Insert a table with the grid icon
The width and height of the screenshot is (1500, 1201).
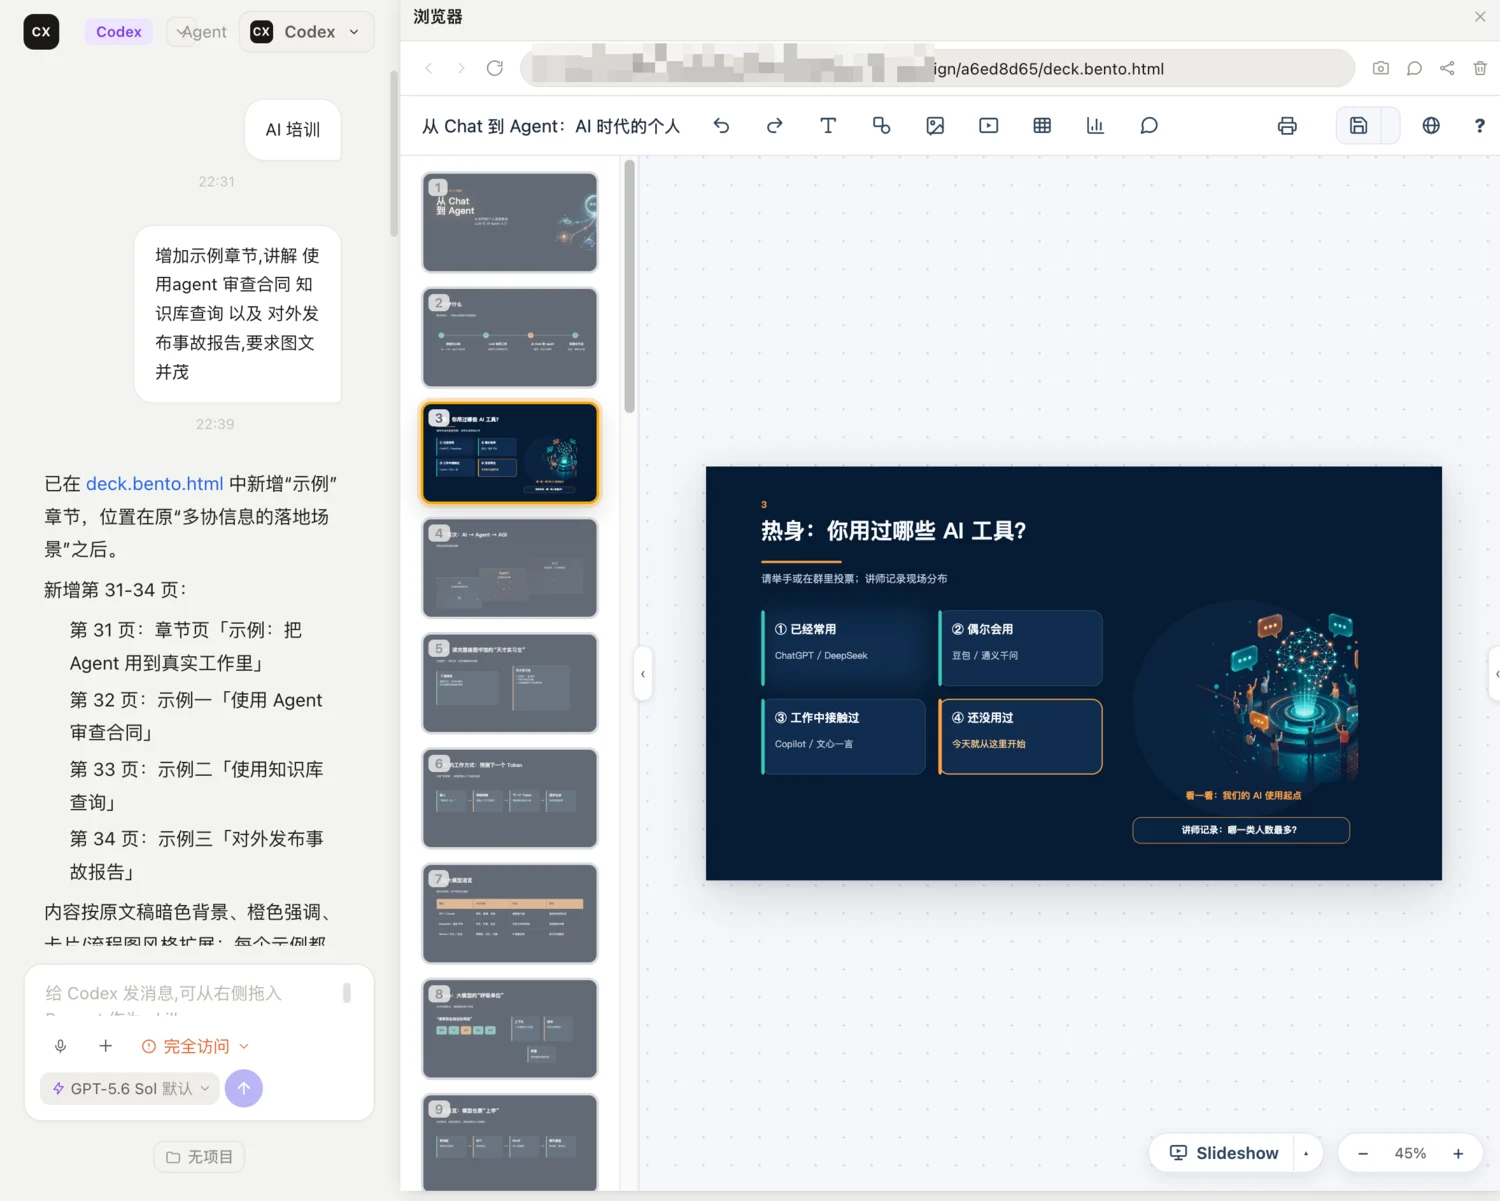pyautogui.click(x=1042, y=126)
